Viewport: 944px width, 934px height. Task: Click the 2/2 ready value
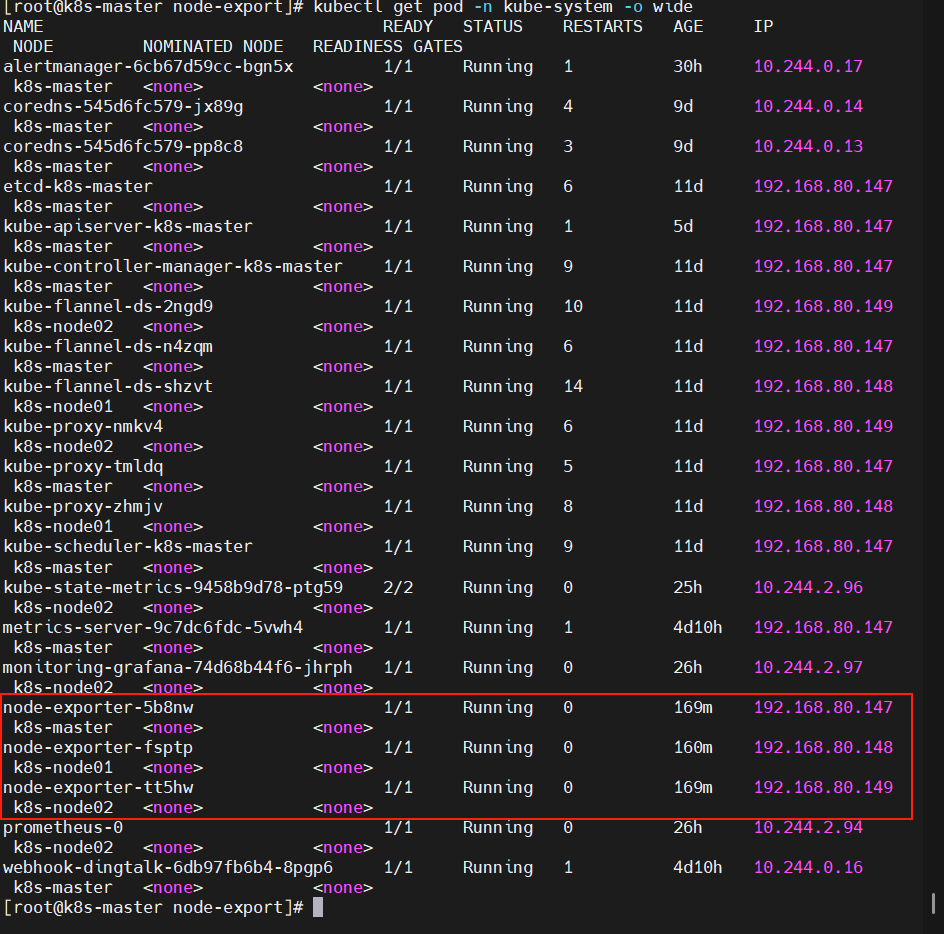(398, 587)
